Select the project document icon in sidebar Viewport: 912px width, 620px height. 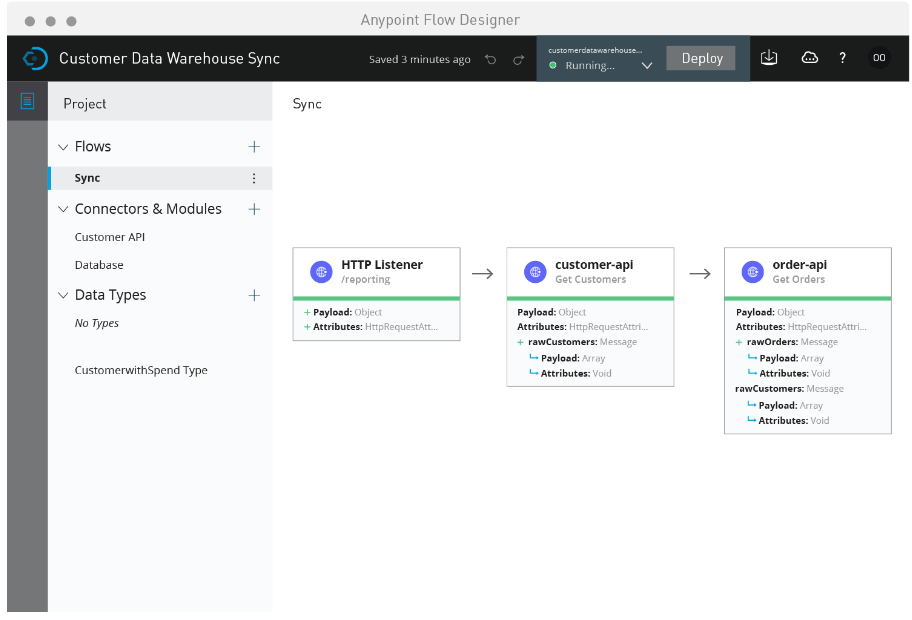[27, 101]
